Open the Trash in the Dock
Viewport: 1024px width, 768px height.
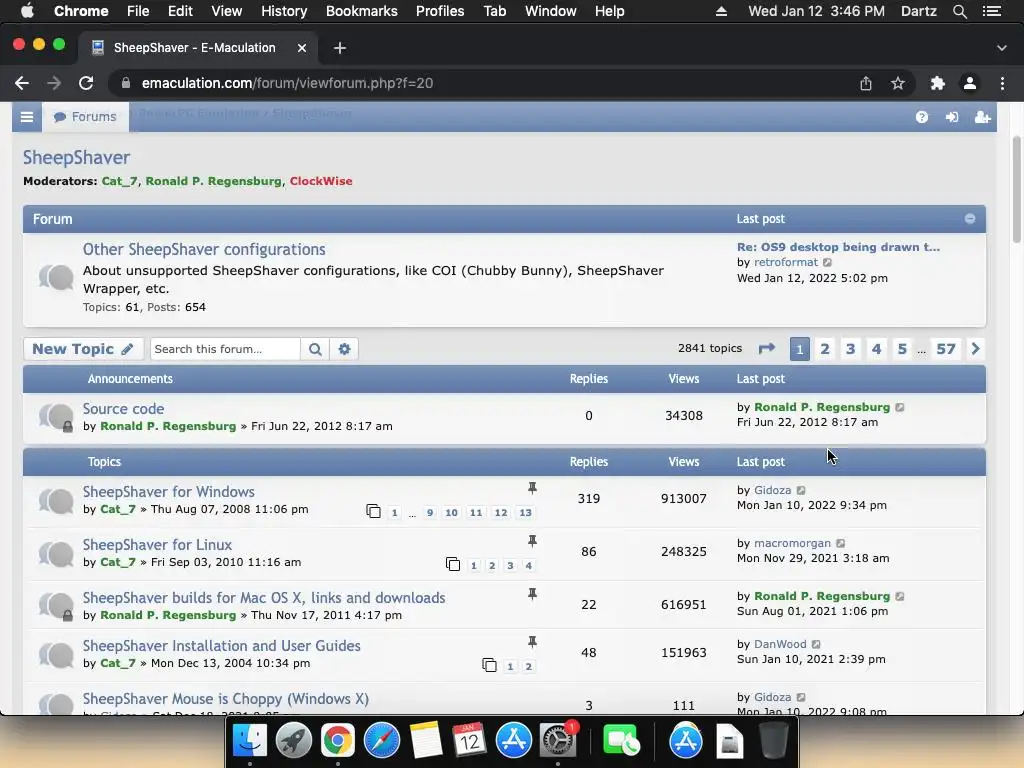(774, 741)
